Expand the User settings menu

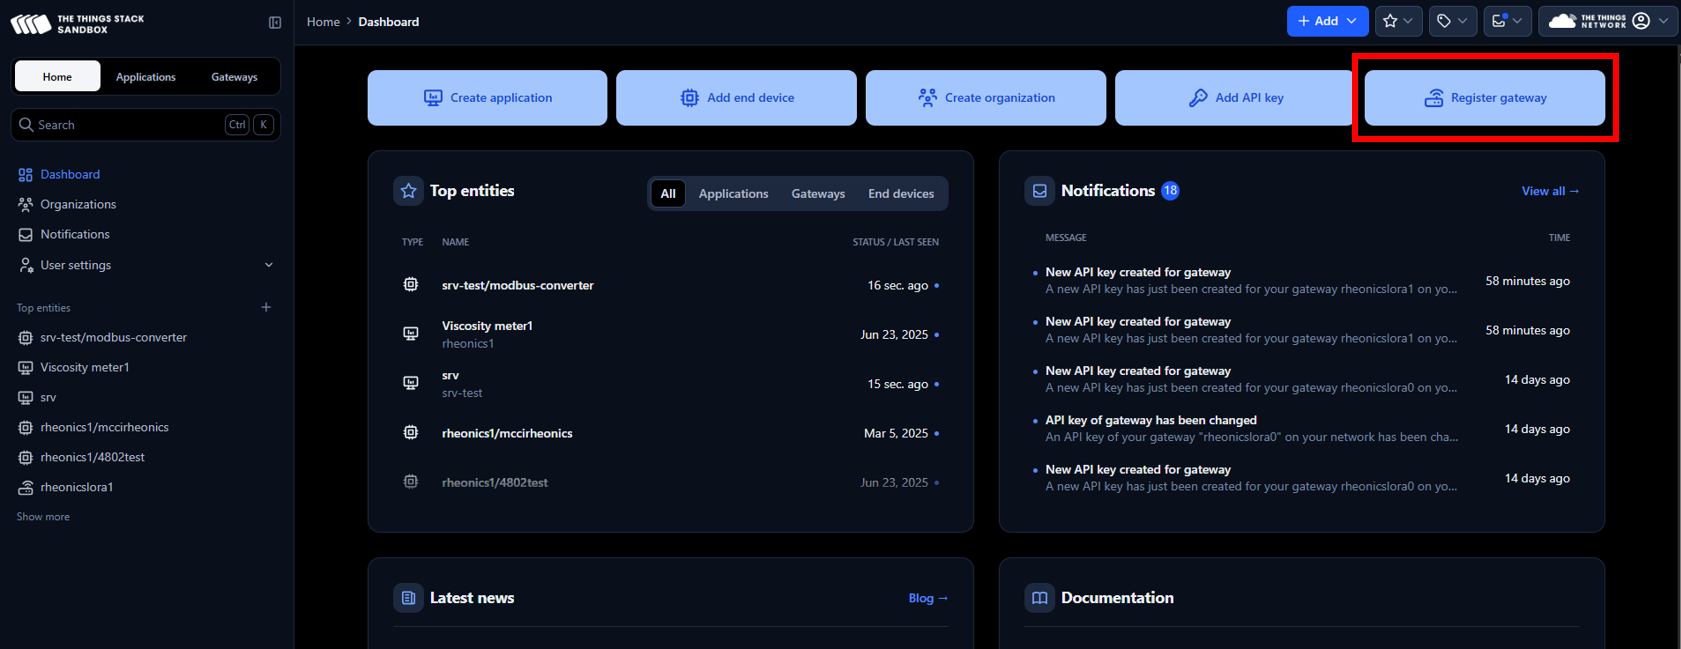pos(145,265)
